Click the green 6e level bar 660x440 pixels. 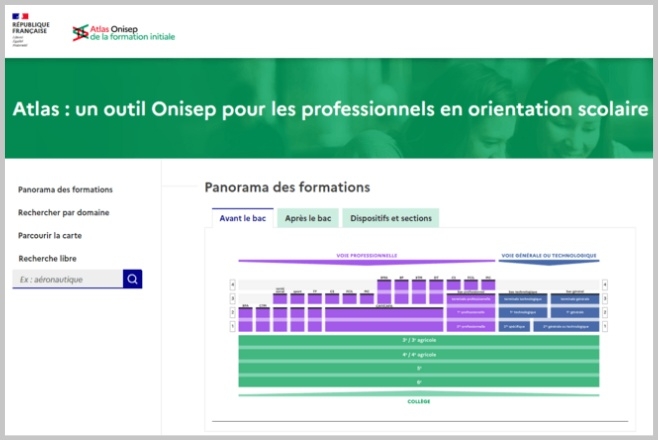[418, 380]
